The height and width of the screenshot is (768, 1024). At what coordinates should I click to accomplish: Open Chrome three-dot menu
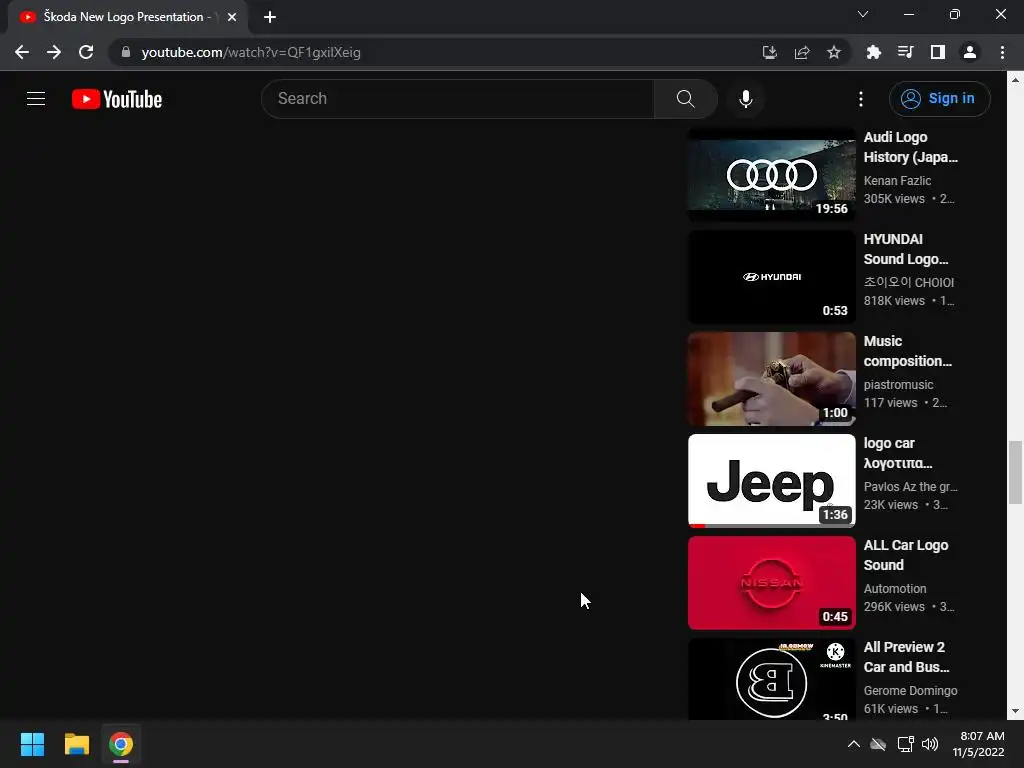click(x=1002, y=52)
